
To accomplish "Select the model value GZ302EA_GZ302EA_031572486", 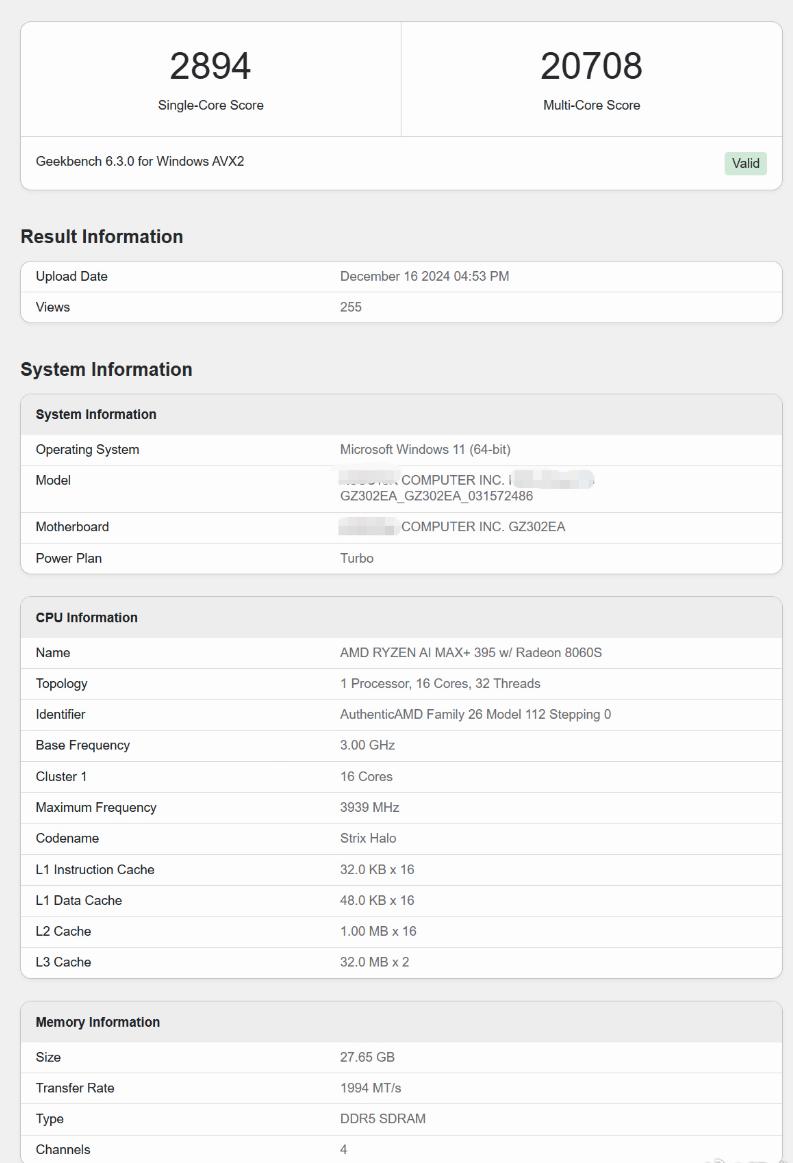I will (436, 495).
